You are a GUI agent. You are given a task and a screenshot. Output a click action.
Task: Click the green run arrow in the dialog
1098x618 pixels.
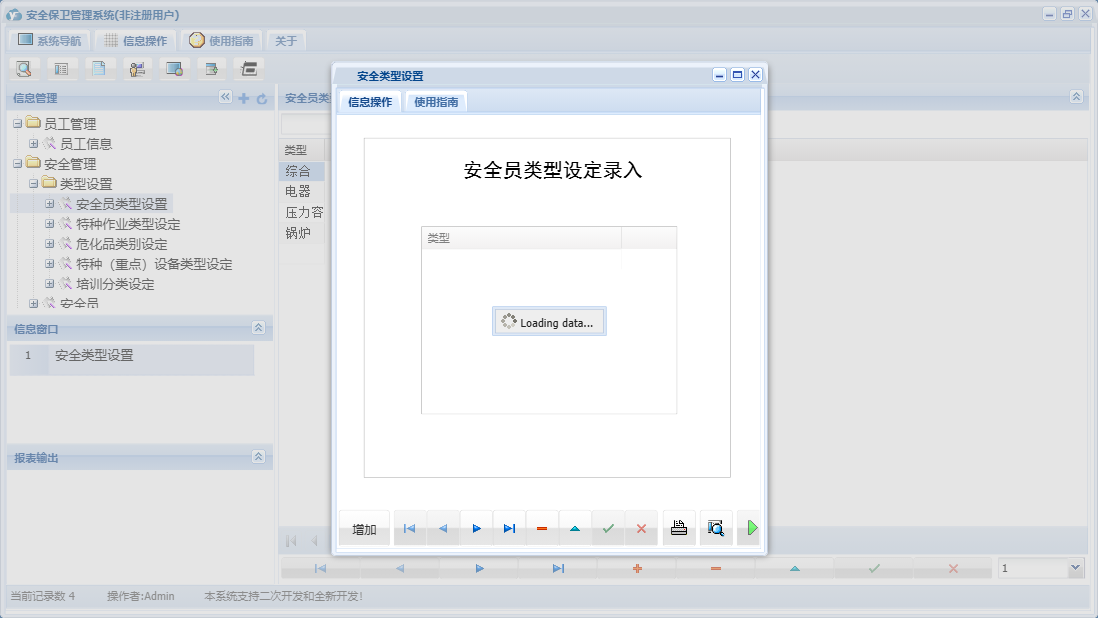[751, 527]
